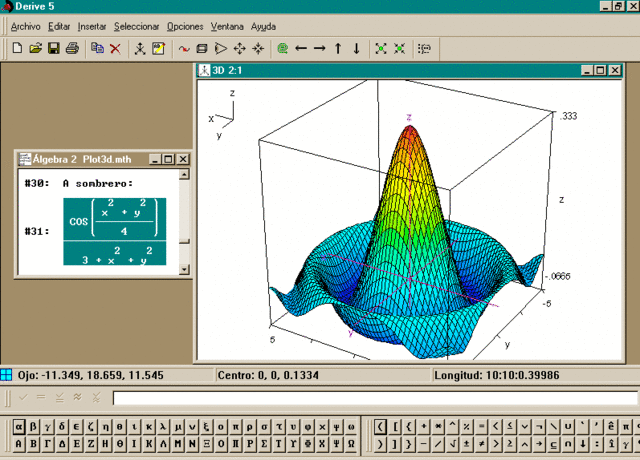The image size is (640, 460).
Task: Insert lowercase lambda symbol
Action: [x=163, y=427]
